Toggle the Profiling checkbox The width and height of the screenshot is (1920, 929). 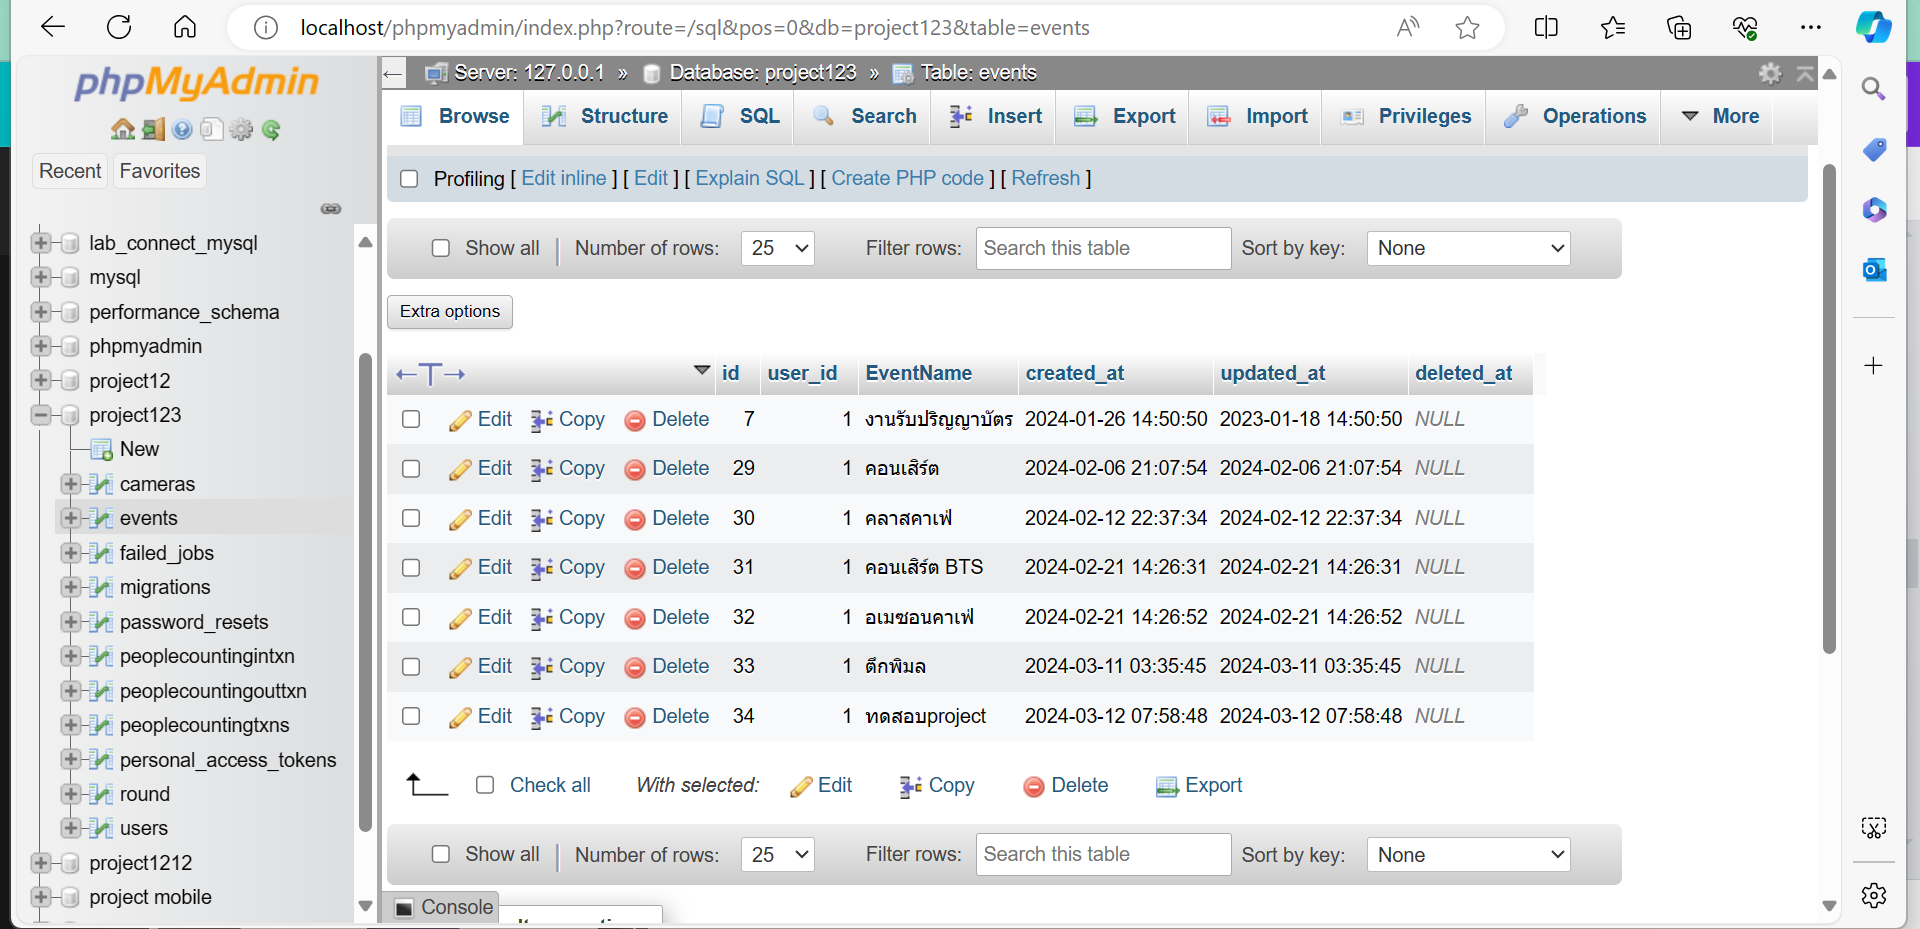[x=409, y=179]
